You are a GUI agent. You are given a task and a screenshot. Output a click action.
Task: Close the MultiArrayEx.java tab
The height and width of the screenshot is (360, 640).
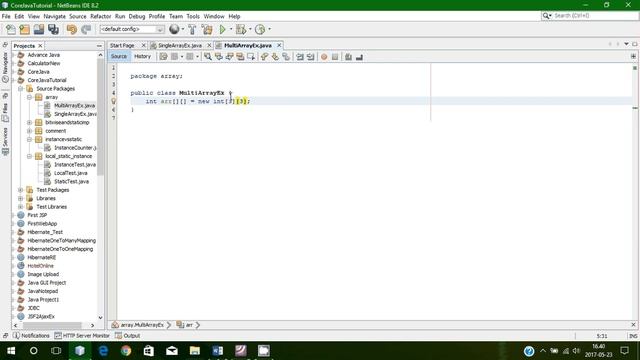tap(279, 45)
